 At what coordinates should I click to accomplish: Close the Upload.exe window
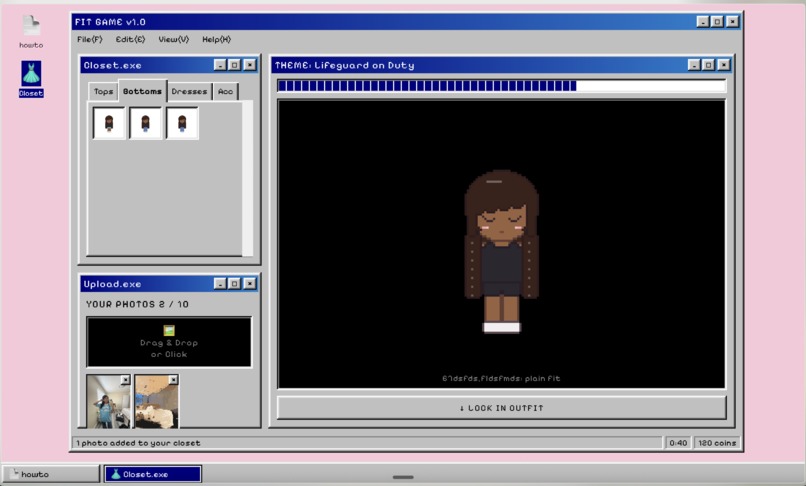(x=249, y=283)
